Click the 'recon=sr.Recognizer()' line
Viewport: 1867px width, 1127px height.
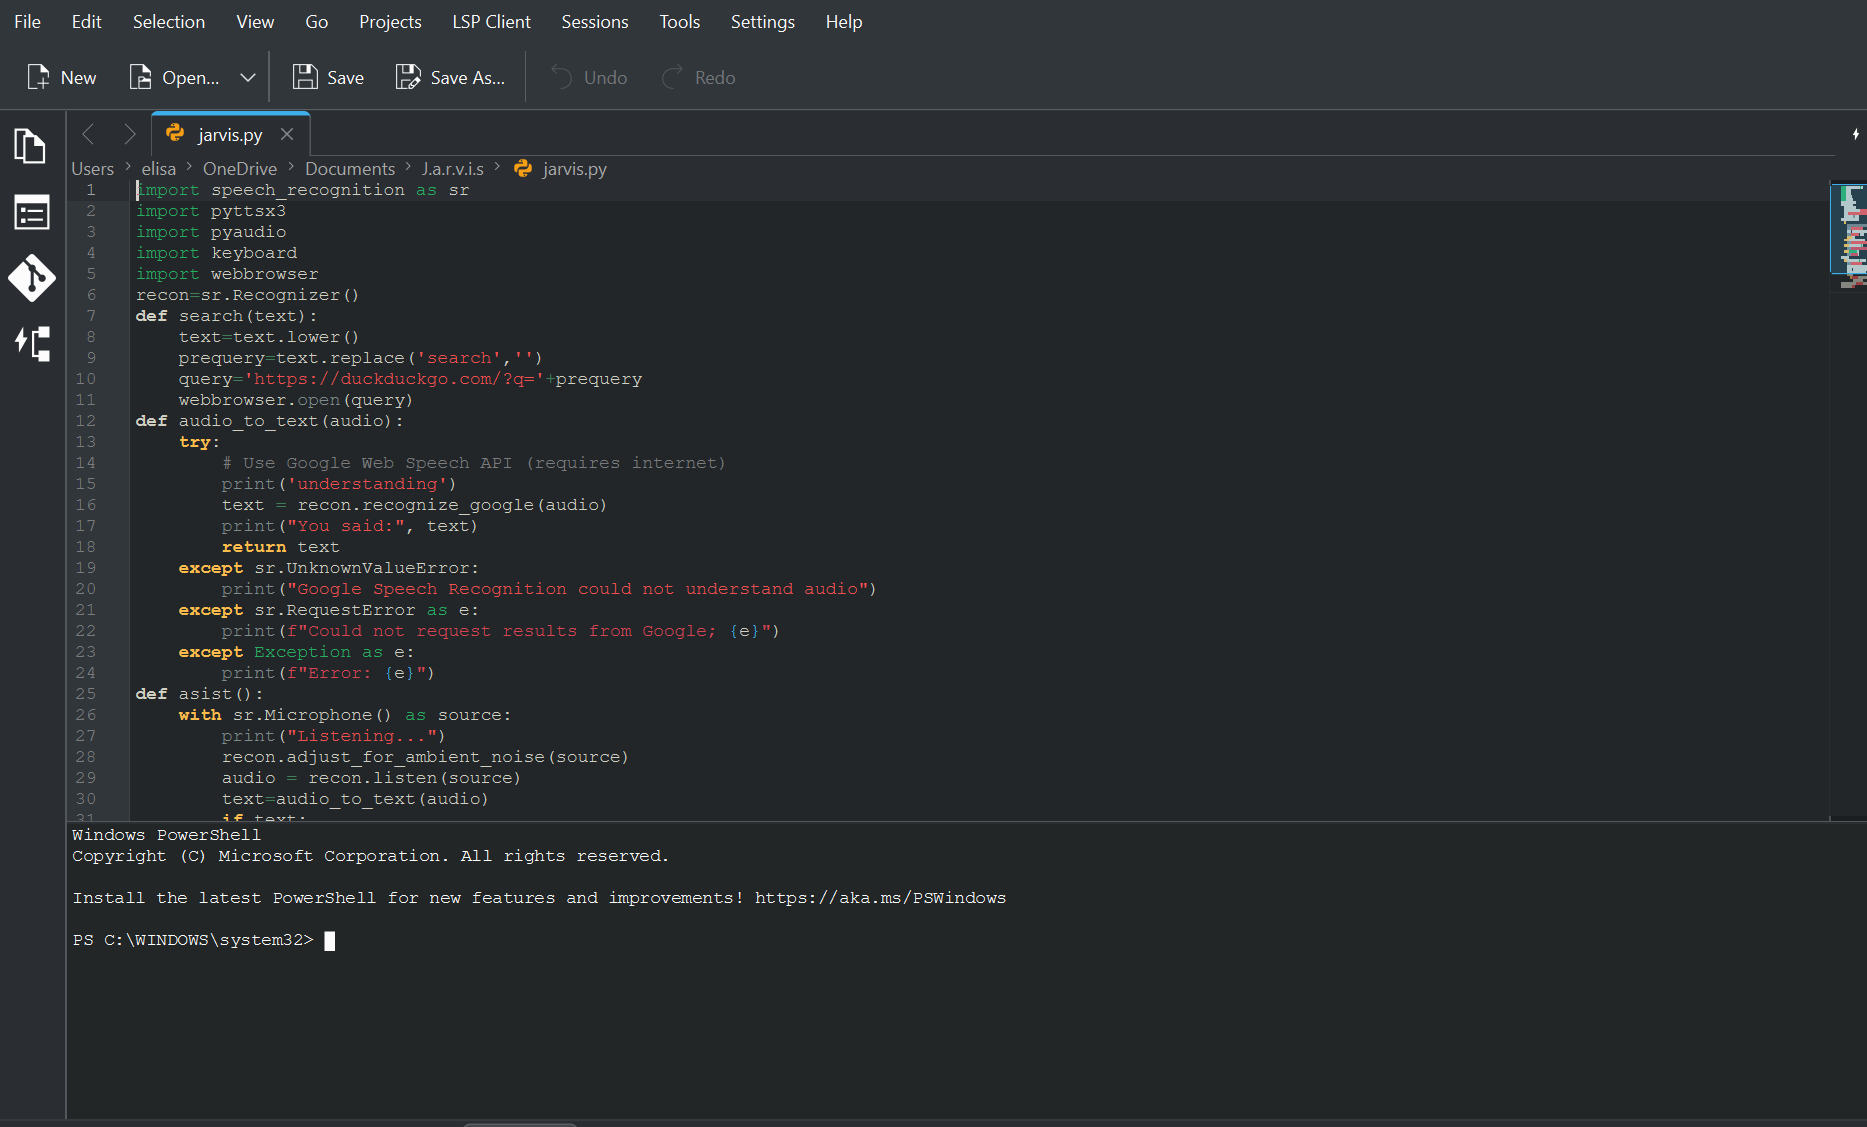pyautogui.click(x=247, y=295)
